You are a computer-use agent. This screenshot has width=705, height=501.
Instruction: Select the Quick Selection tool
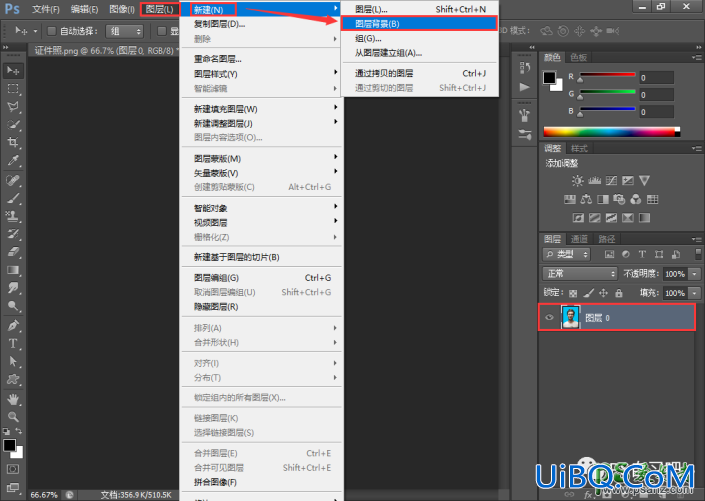(13, 125)
